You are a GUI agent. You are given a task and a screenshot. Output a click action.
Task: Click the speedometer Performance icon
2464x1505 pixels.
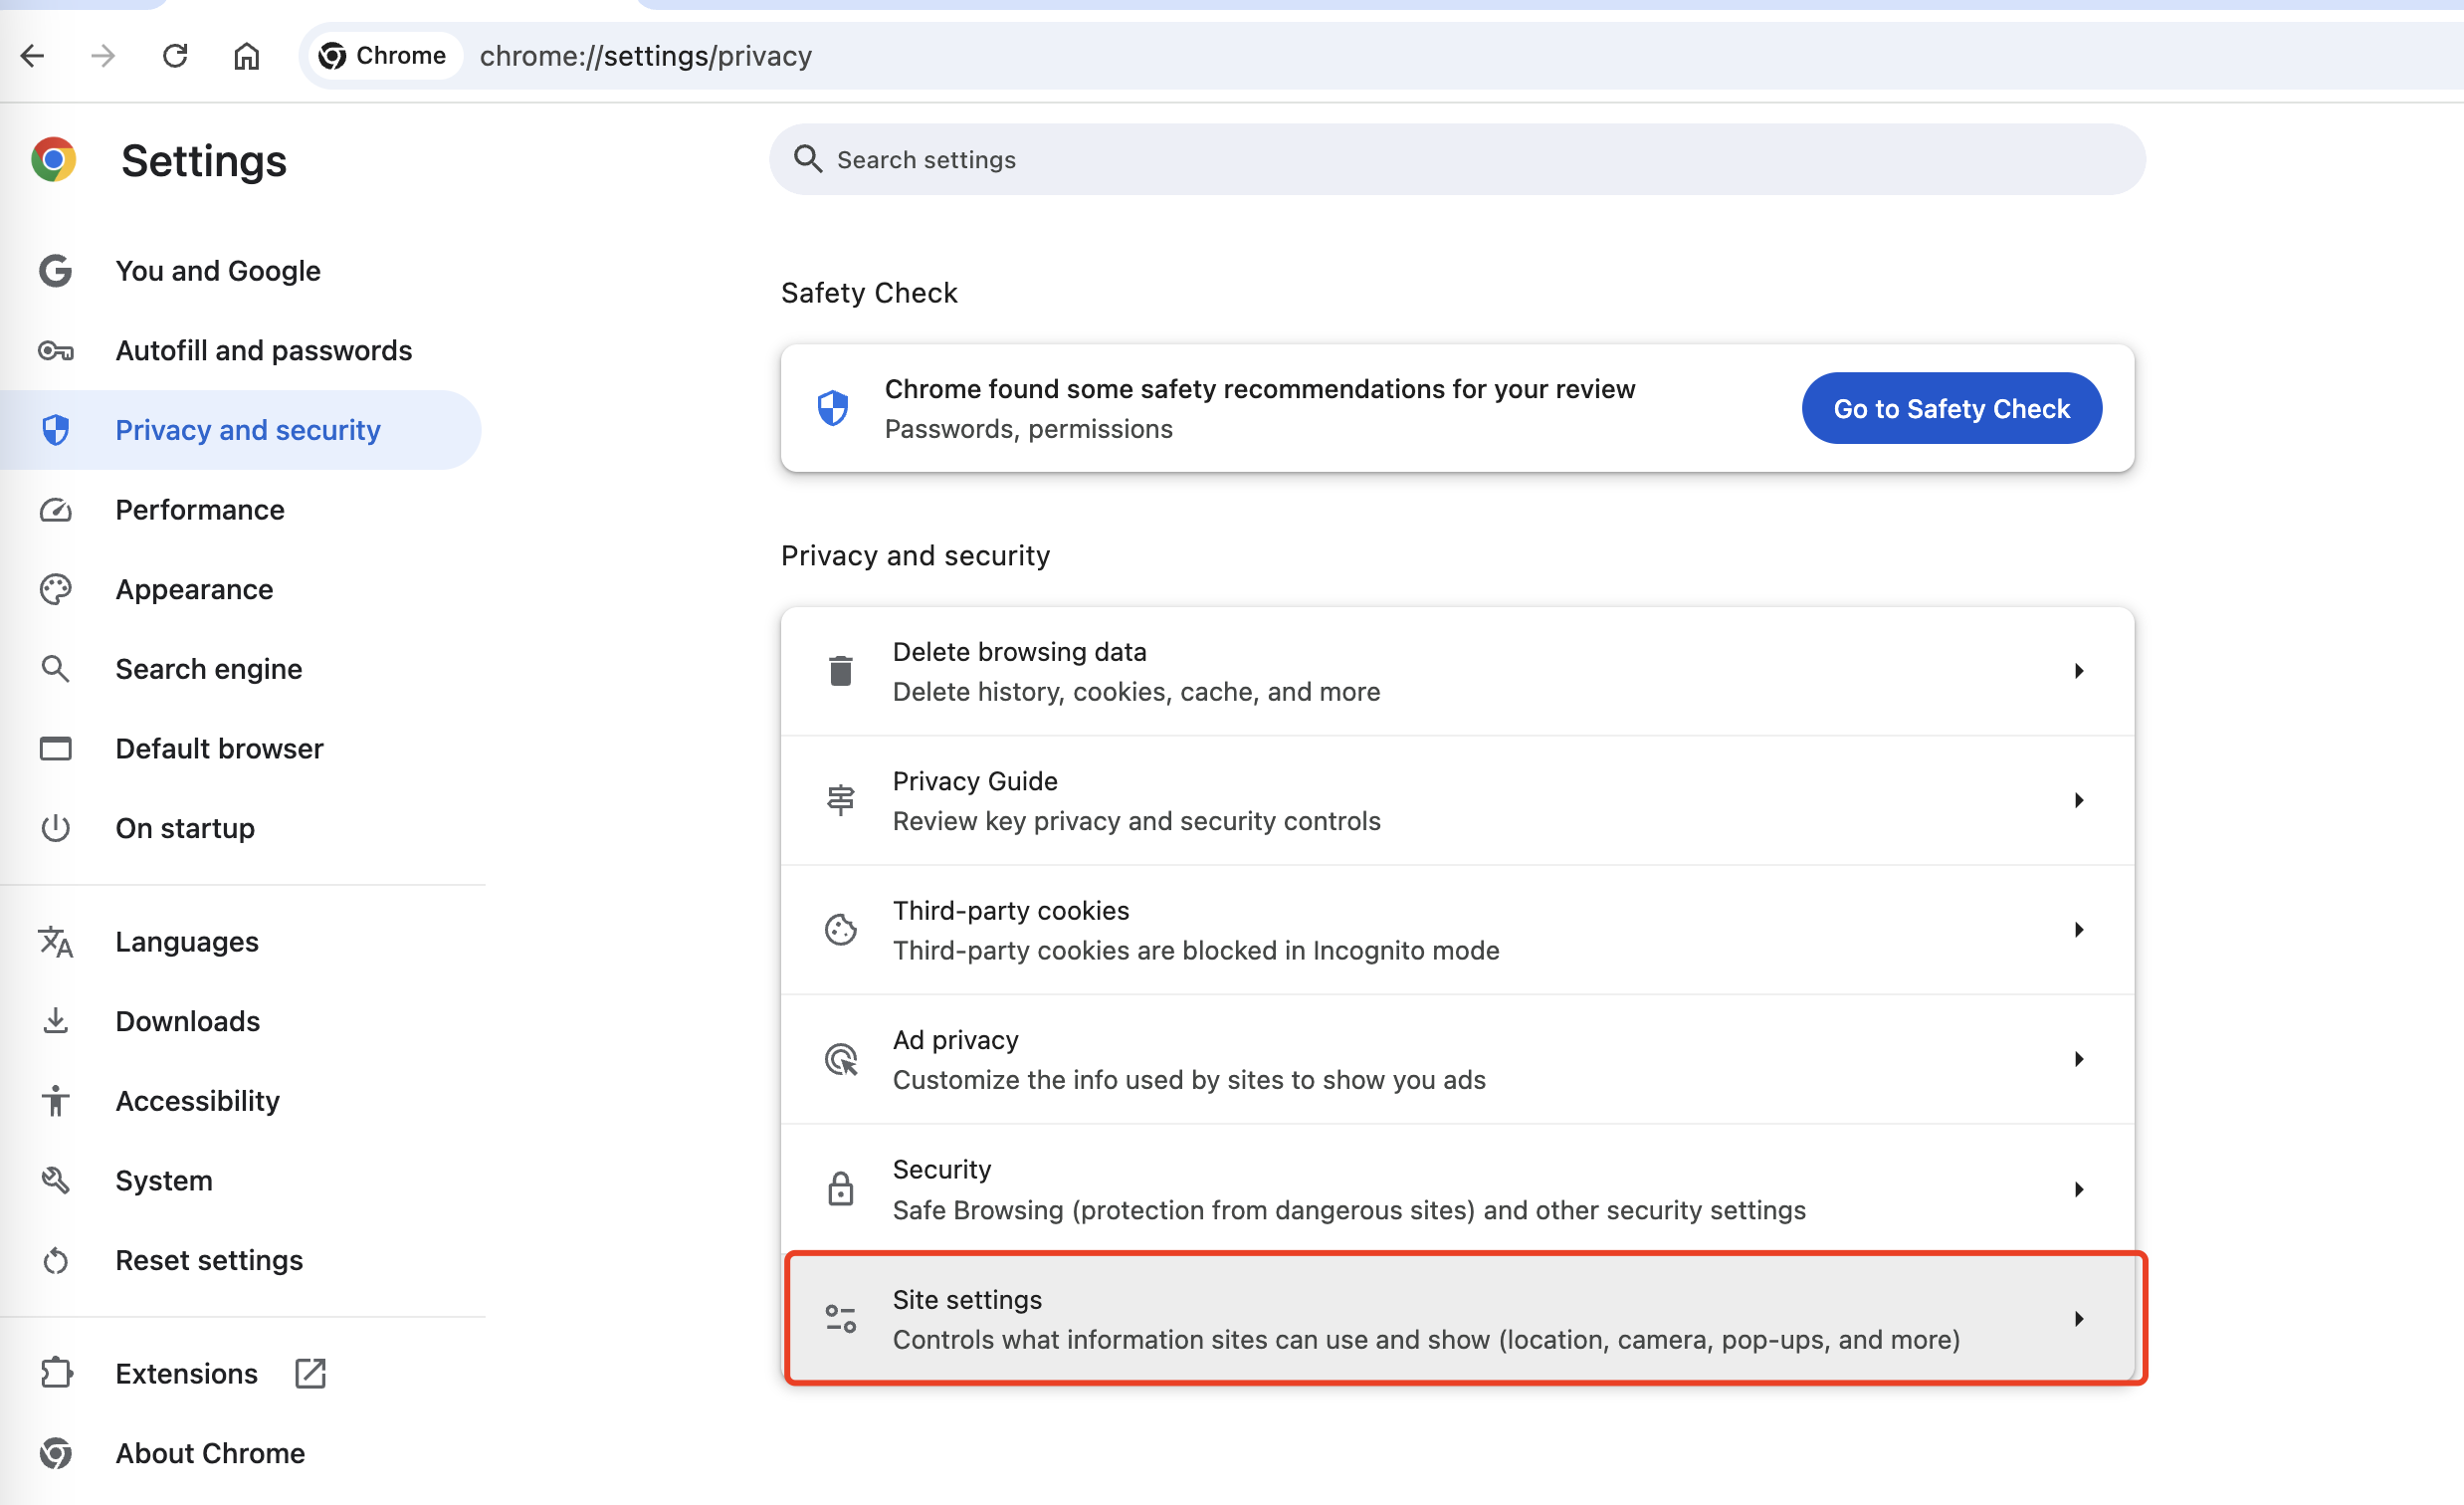point(56,510)
